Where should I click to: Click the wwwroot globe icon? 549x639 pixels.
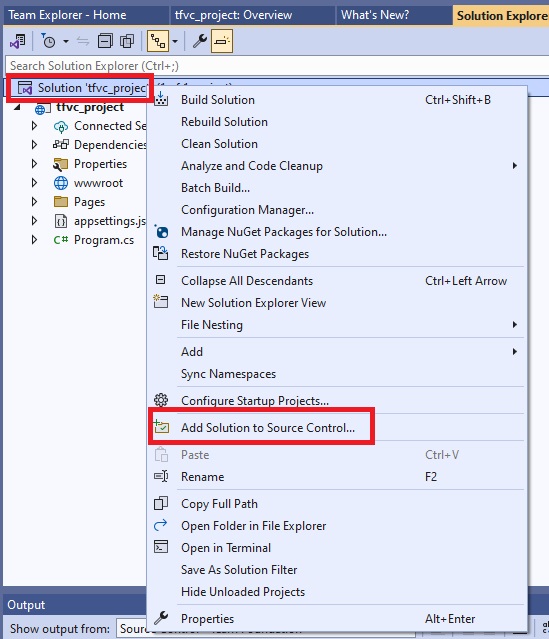pos(61,183)
